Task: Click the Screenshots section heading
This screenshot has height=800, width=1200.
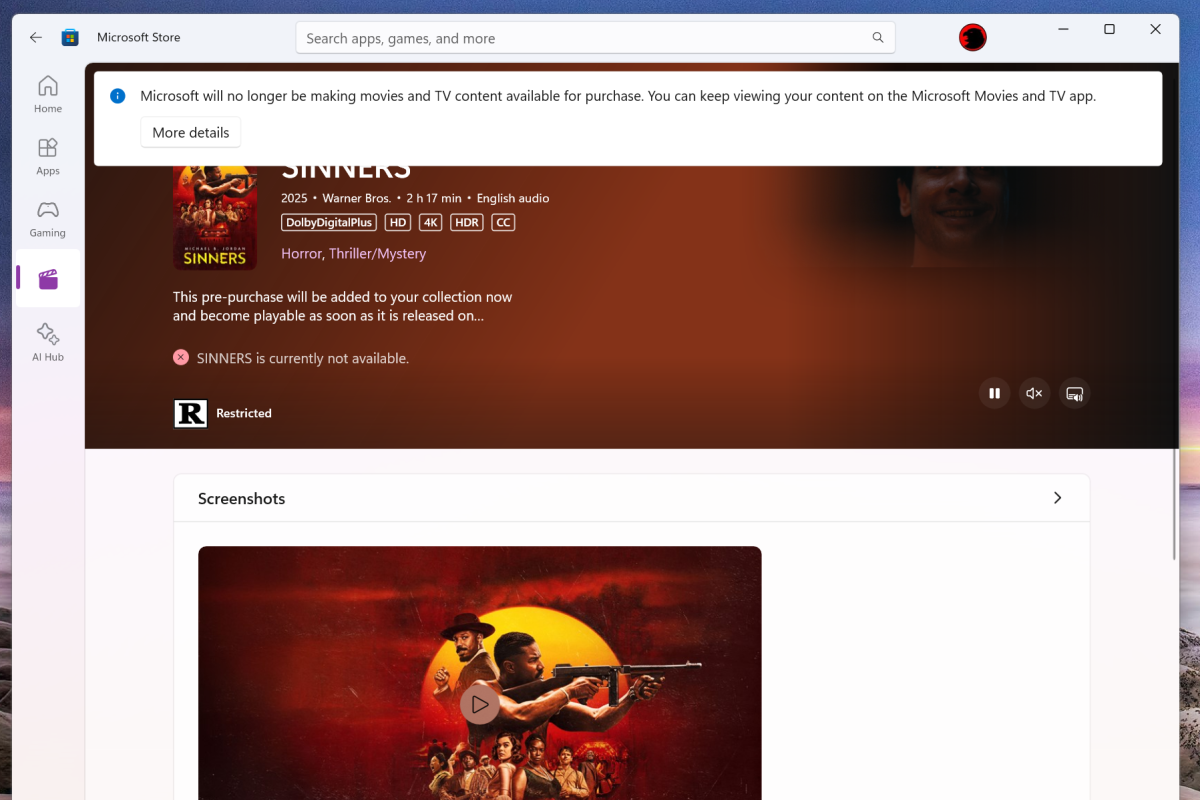Action: 241,498
